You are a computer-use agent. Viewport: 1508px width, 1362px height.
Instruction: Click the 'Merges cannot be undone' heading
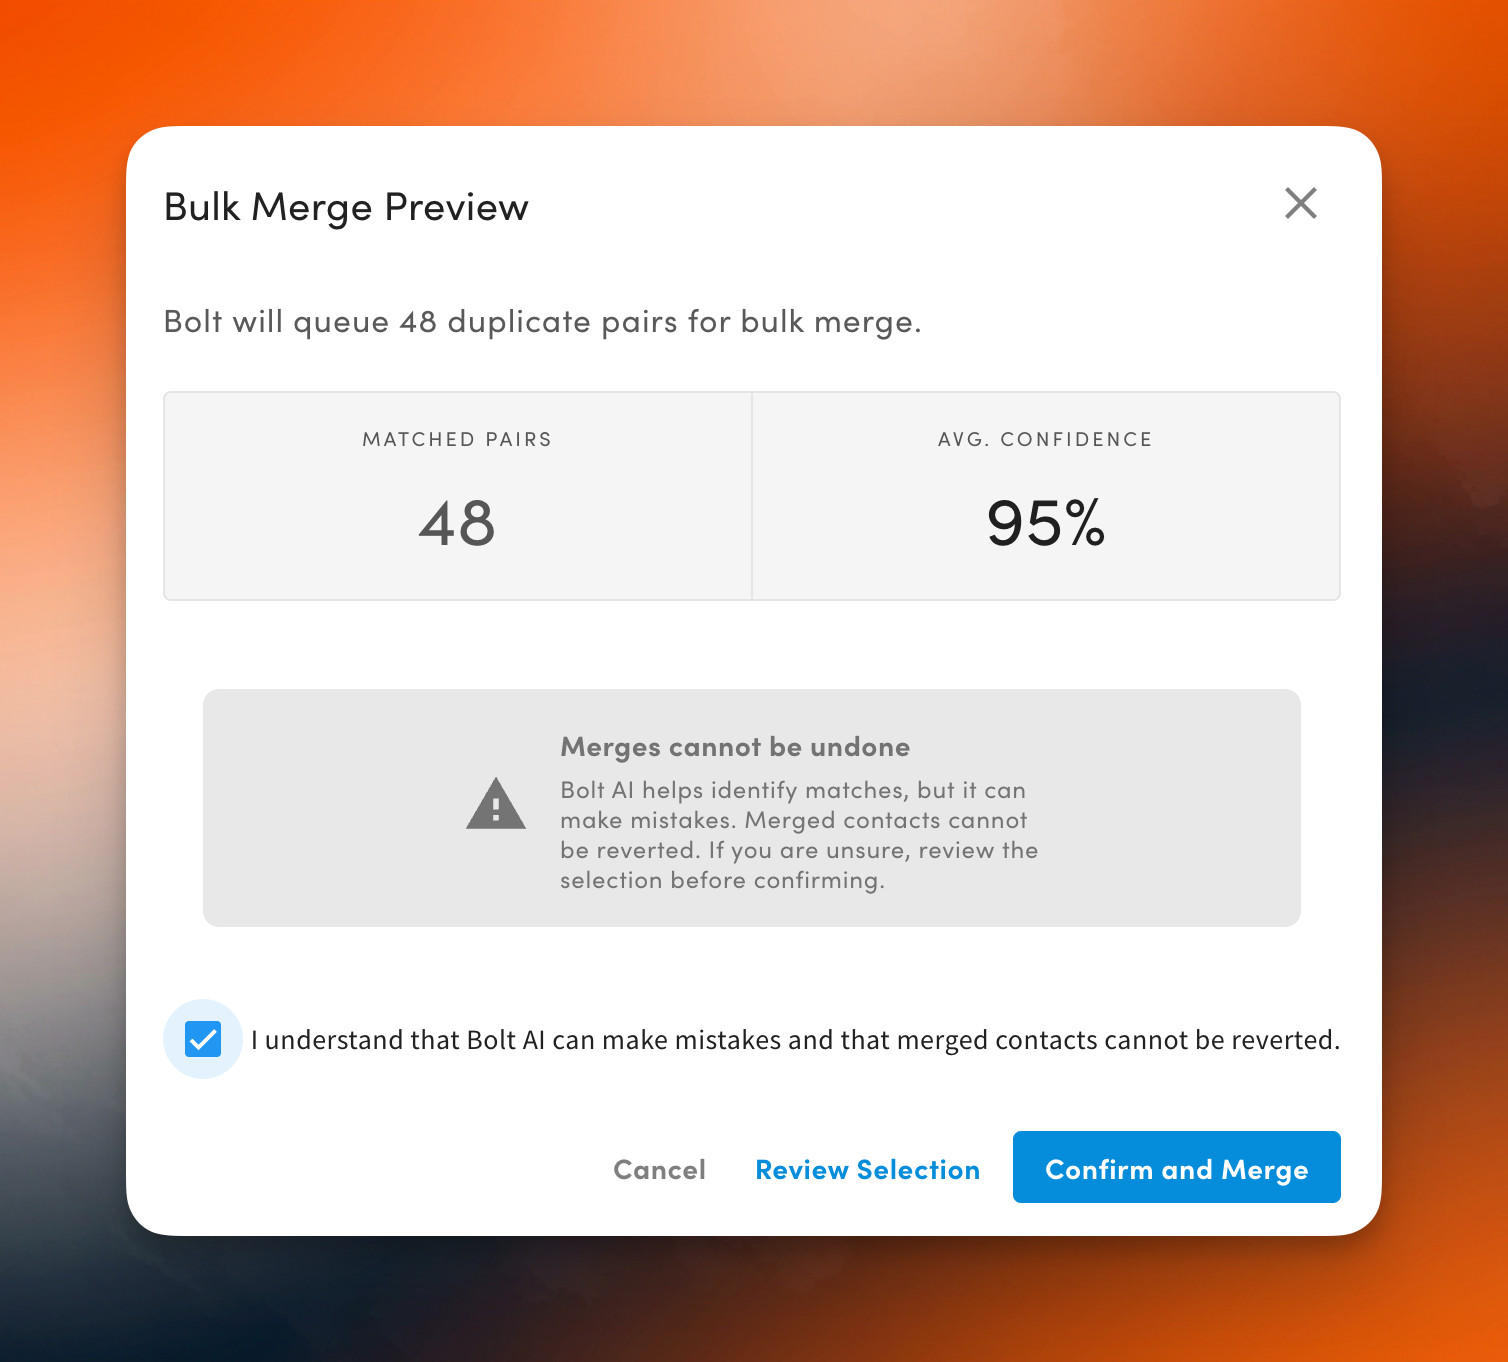tap(735, 747)
